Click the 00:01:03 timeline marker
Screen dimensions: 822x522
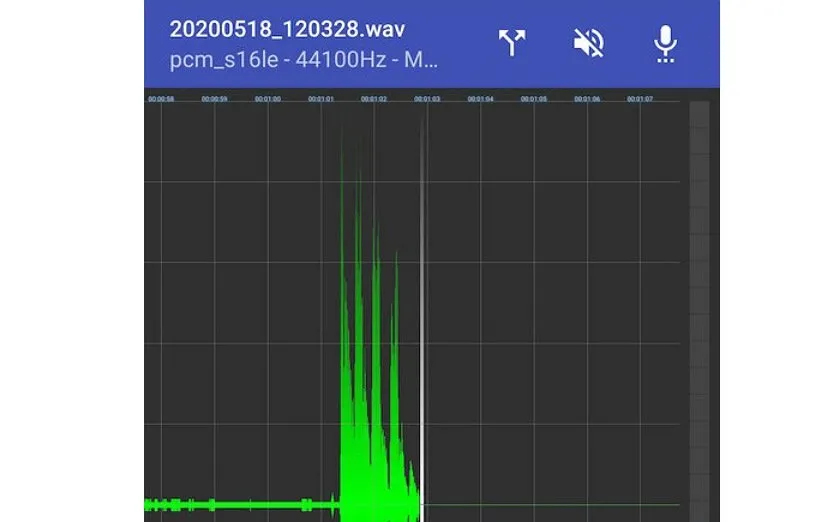[427, 99]
